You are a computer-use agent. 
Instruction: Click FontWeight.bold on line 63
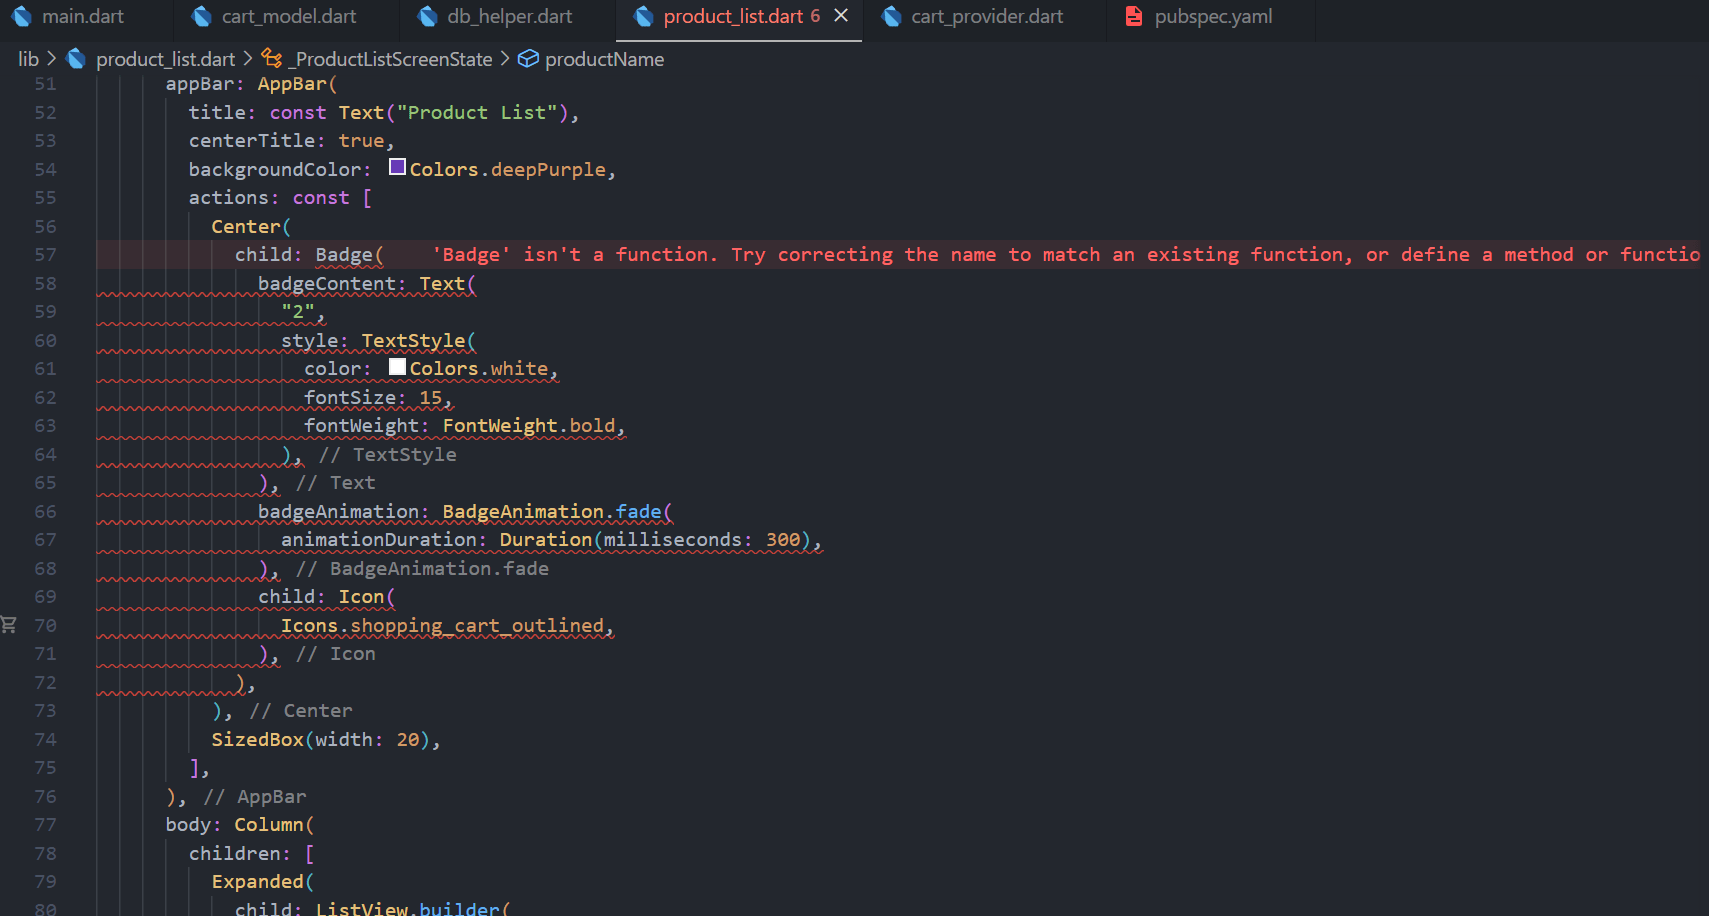(x=529, y=426)
